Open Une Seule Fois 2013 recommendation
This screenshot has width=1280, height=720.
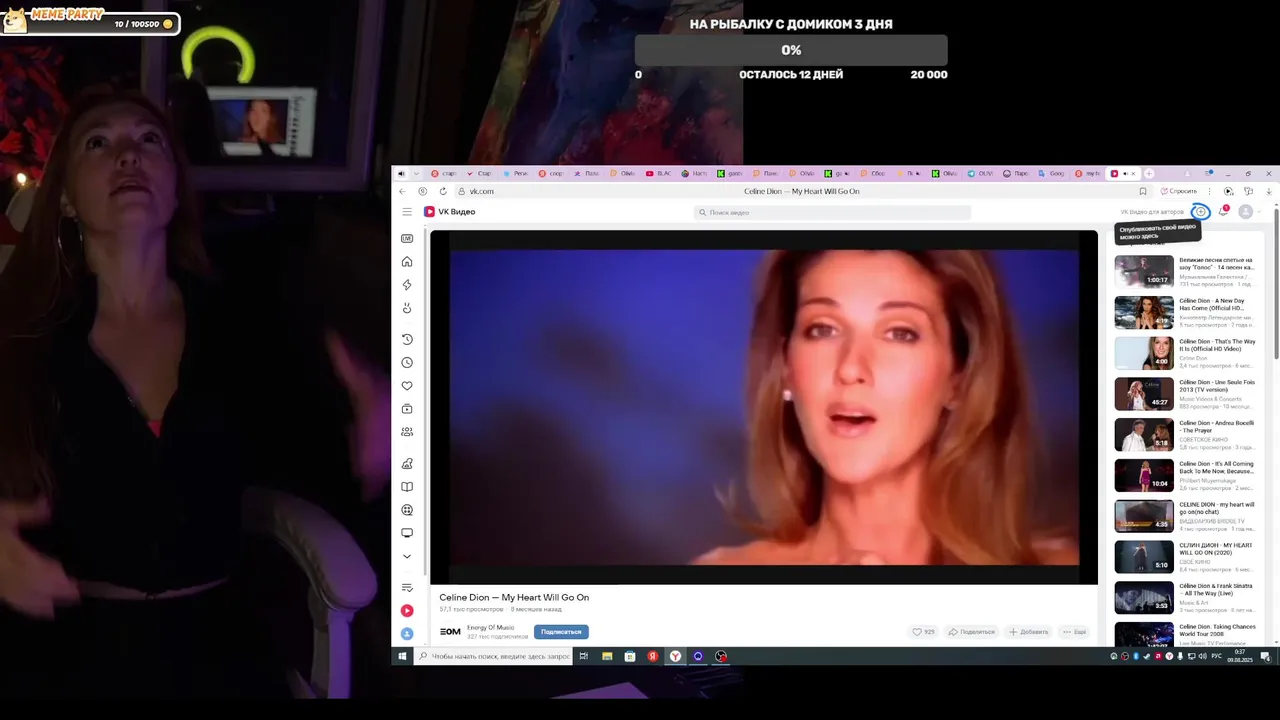1185,394
